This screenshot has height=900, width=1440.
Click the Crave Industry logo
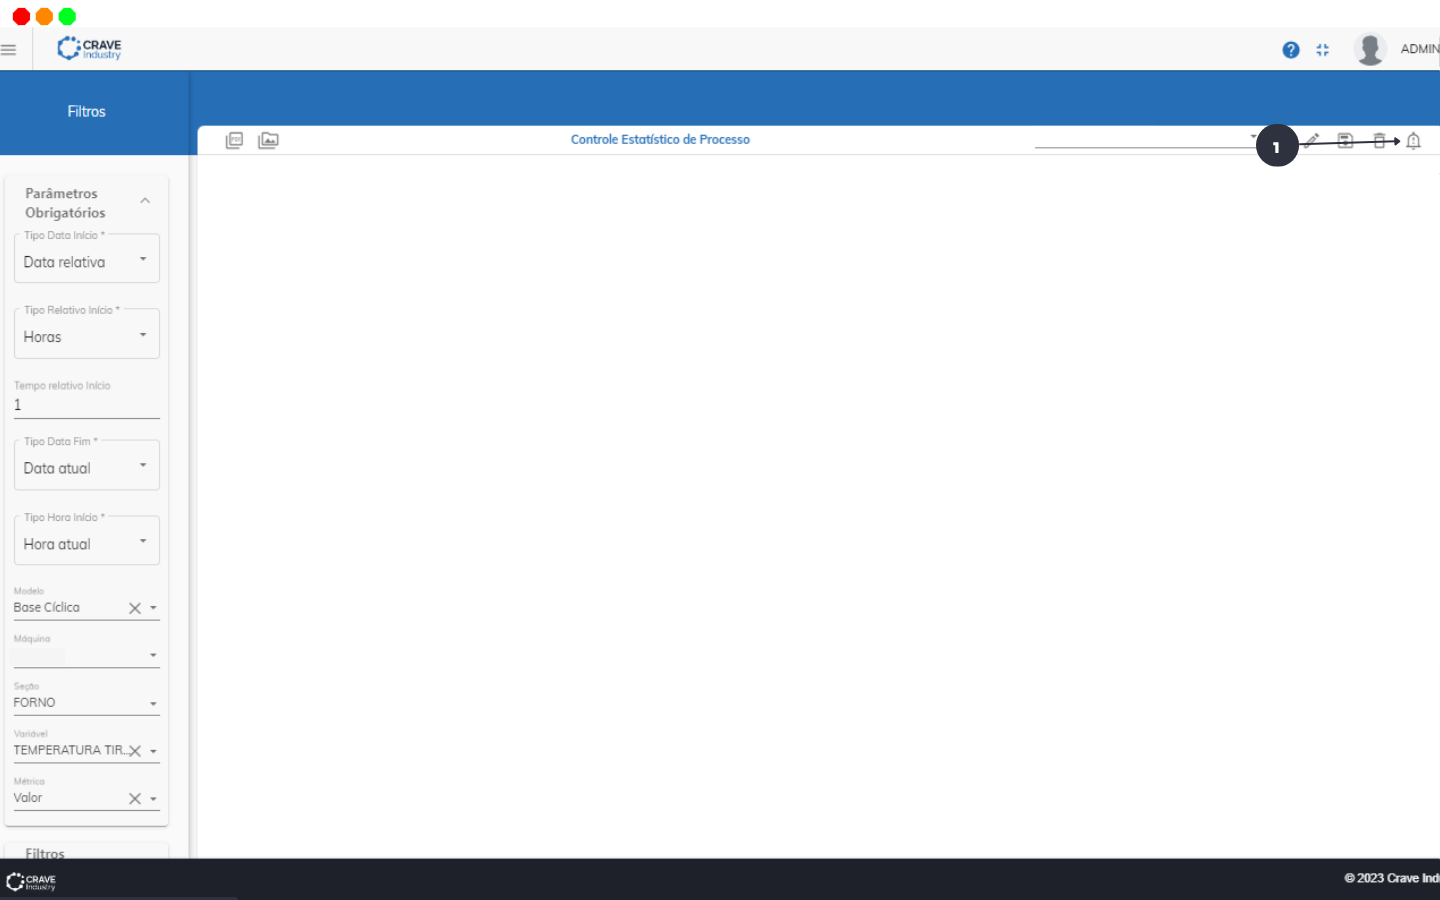[89, 48]
